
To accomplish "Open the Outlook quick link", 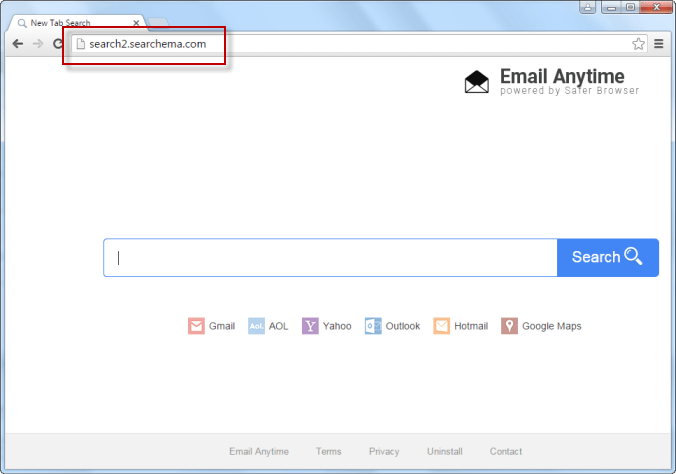I will [393, 326].
